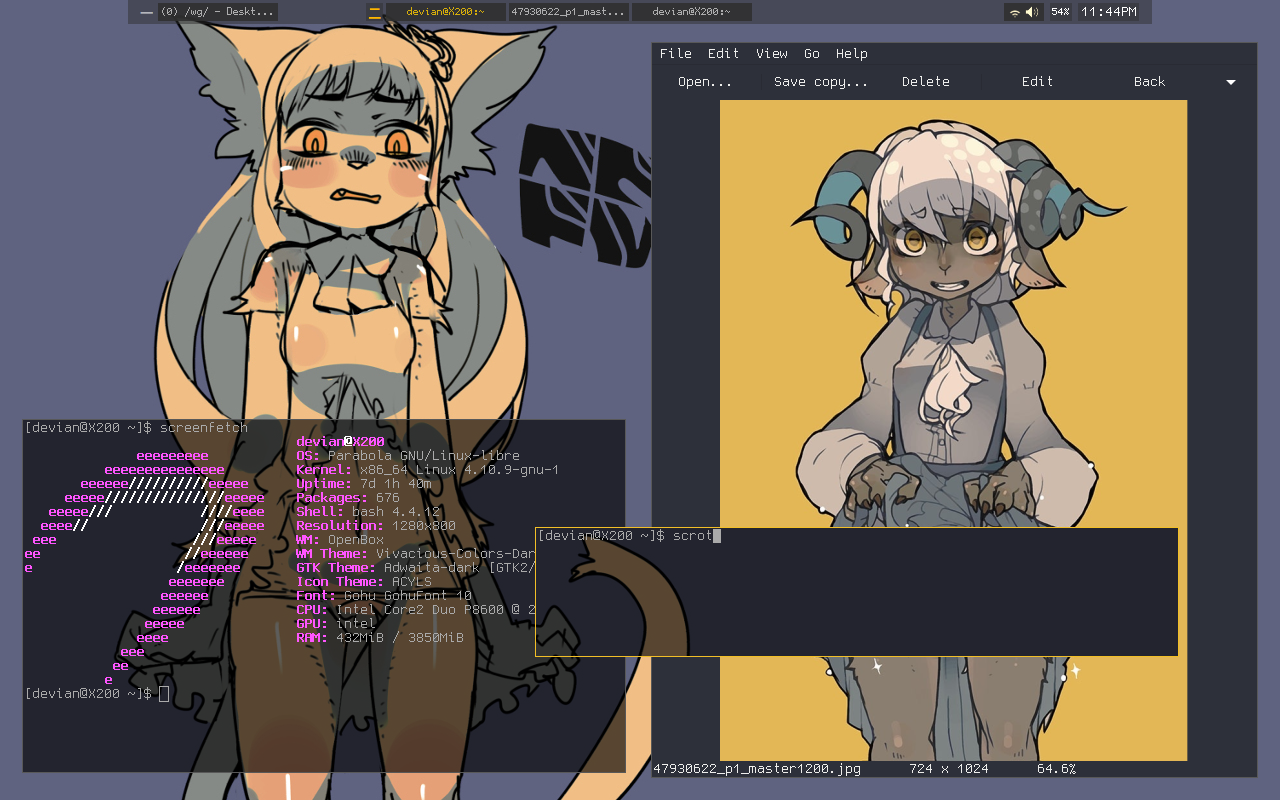Open the Help menu in image viewer
The width and height of the screenshot is (1280, 800).
851,54
